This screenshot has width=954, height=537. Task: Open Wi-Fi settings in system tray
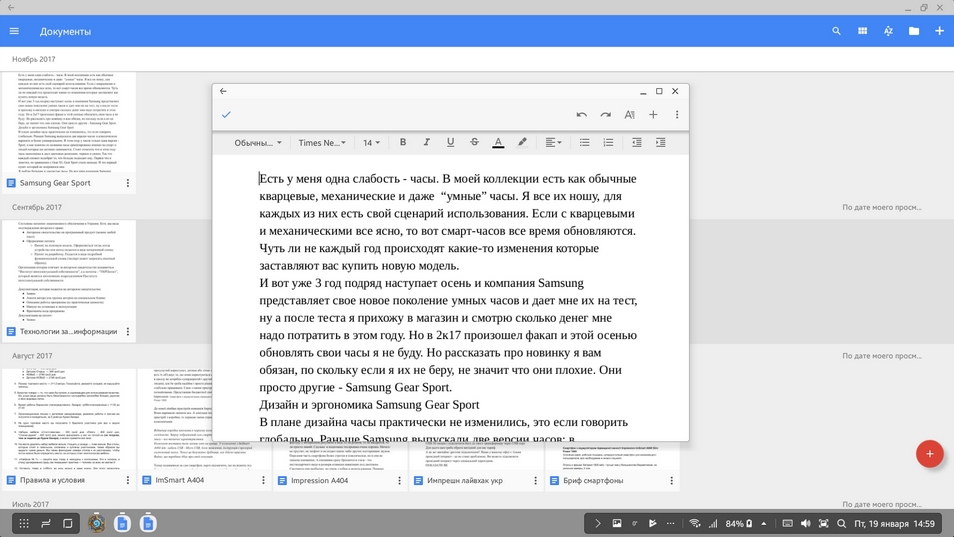(x=694, y=523)
